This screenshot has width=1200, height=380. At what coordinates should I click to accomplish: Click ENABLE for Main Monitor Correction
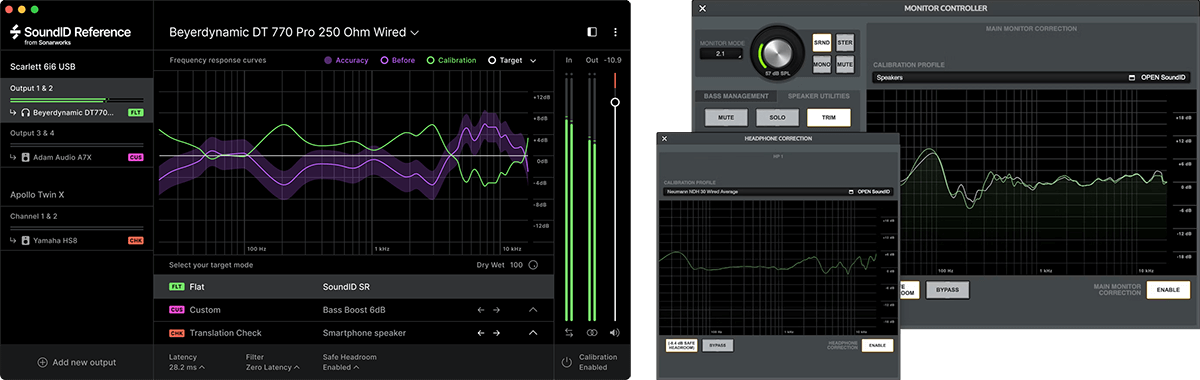[1168, 289]
